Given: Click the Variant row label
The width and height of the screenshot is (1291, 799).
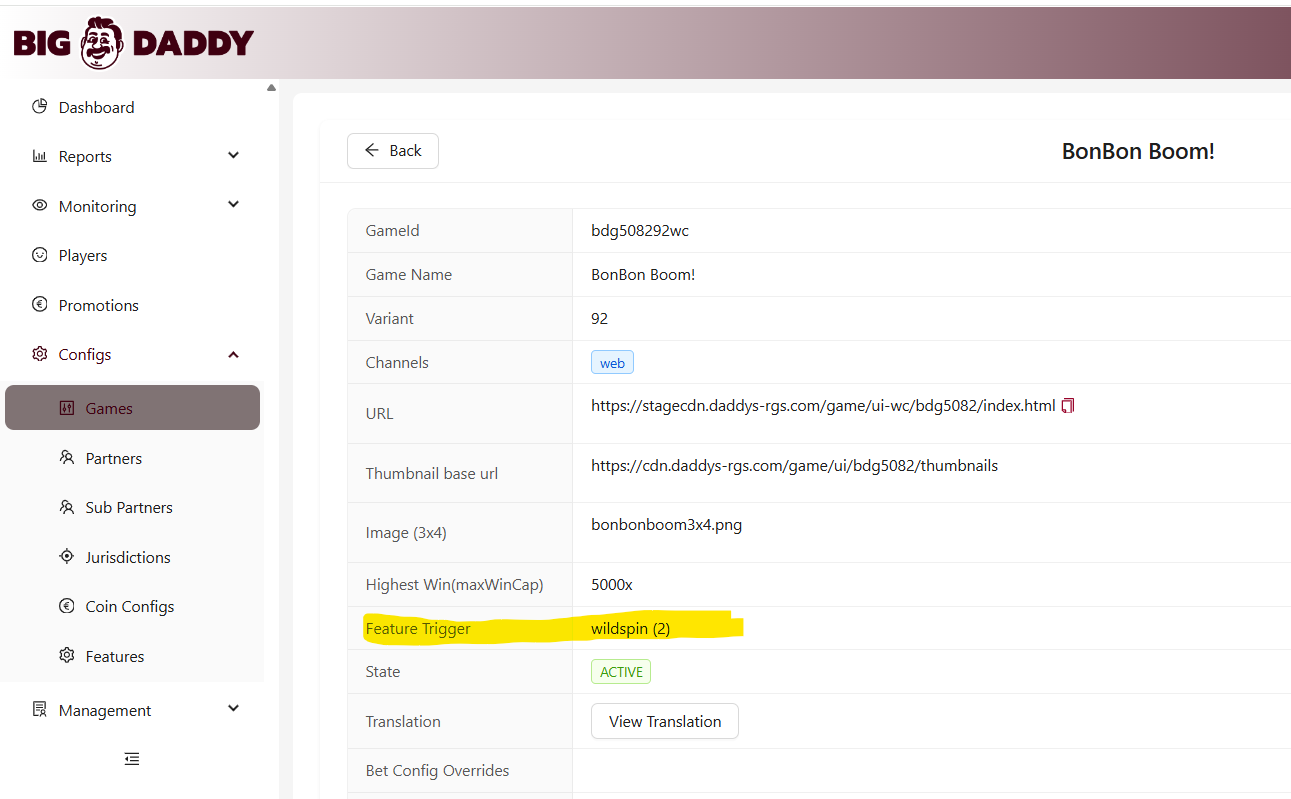Looking at the screenshot, I should pyautogui.click(x=390, y=319).
